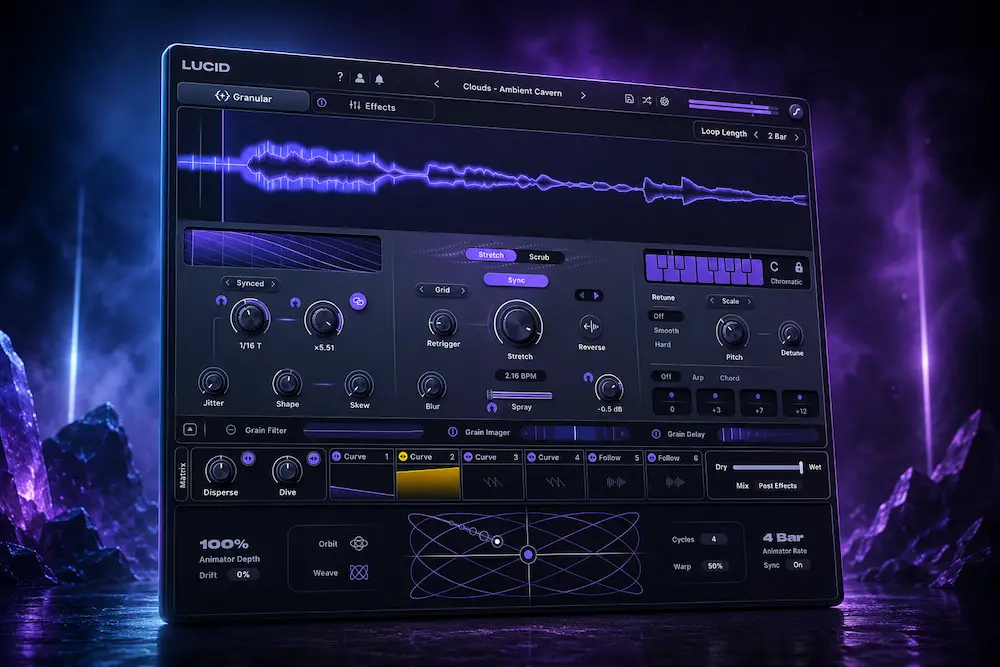
Task: Toggle the link chain icon between grain knobs
Action: coord(358,301)
